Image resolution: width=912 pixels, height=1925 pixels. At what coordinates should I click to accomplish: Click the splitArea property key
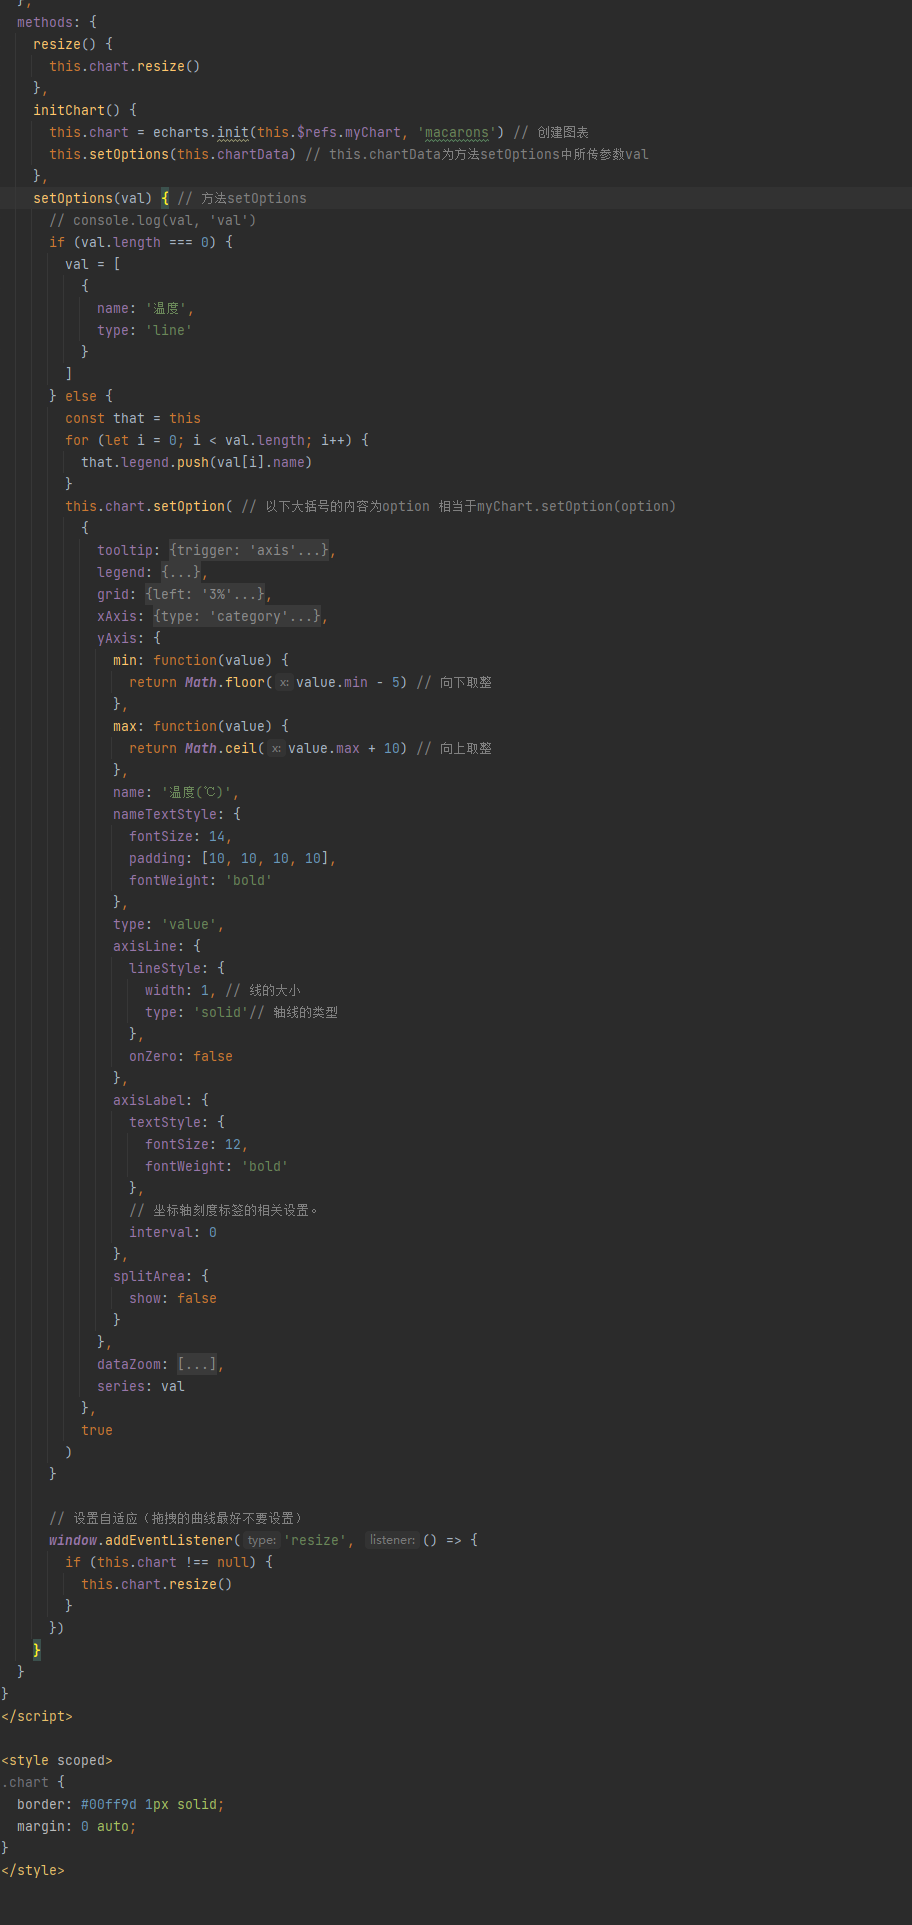point(149,1276)
